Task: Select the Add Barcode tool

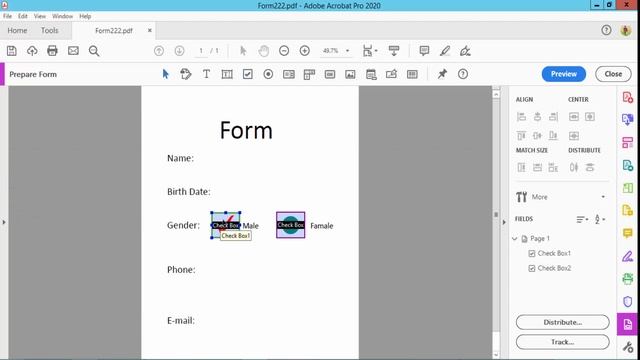Action: 412,74
